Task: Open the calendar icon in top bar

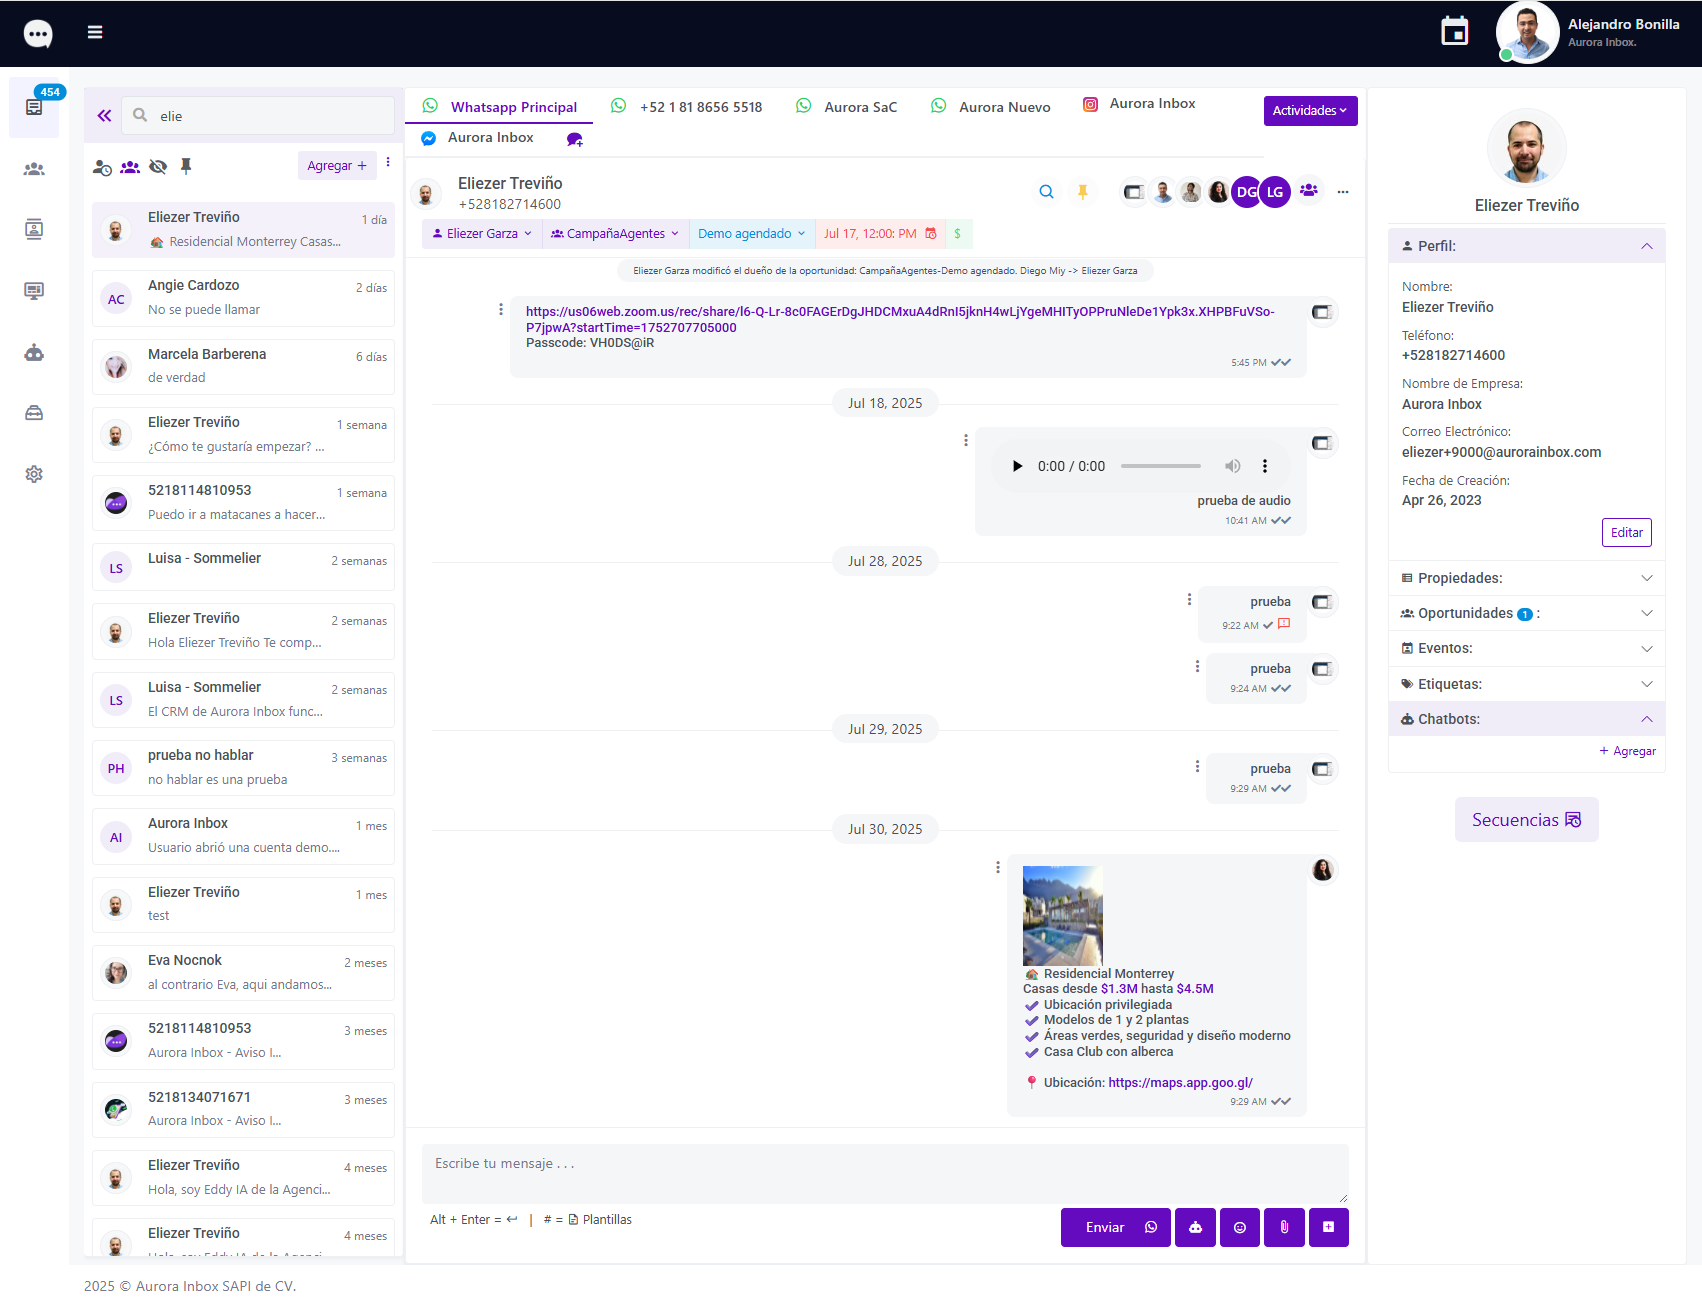Action: (1455, 31)
